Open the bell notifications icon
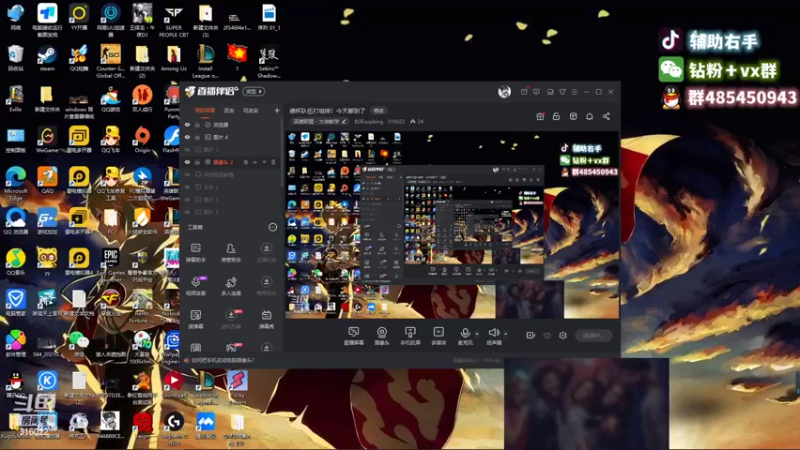The image size is (800, 450). [589, 116]
